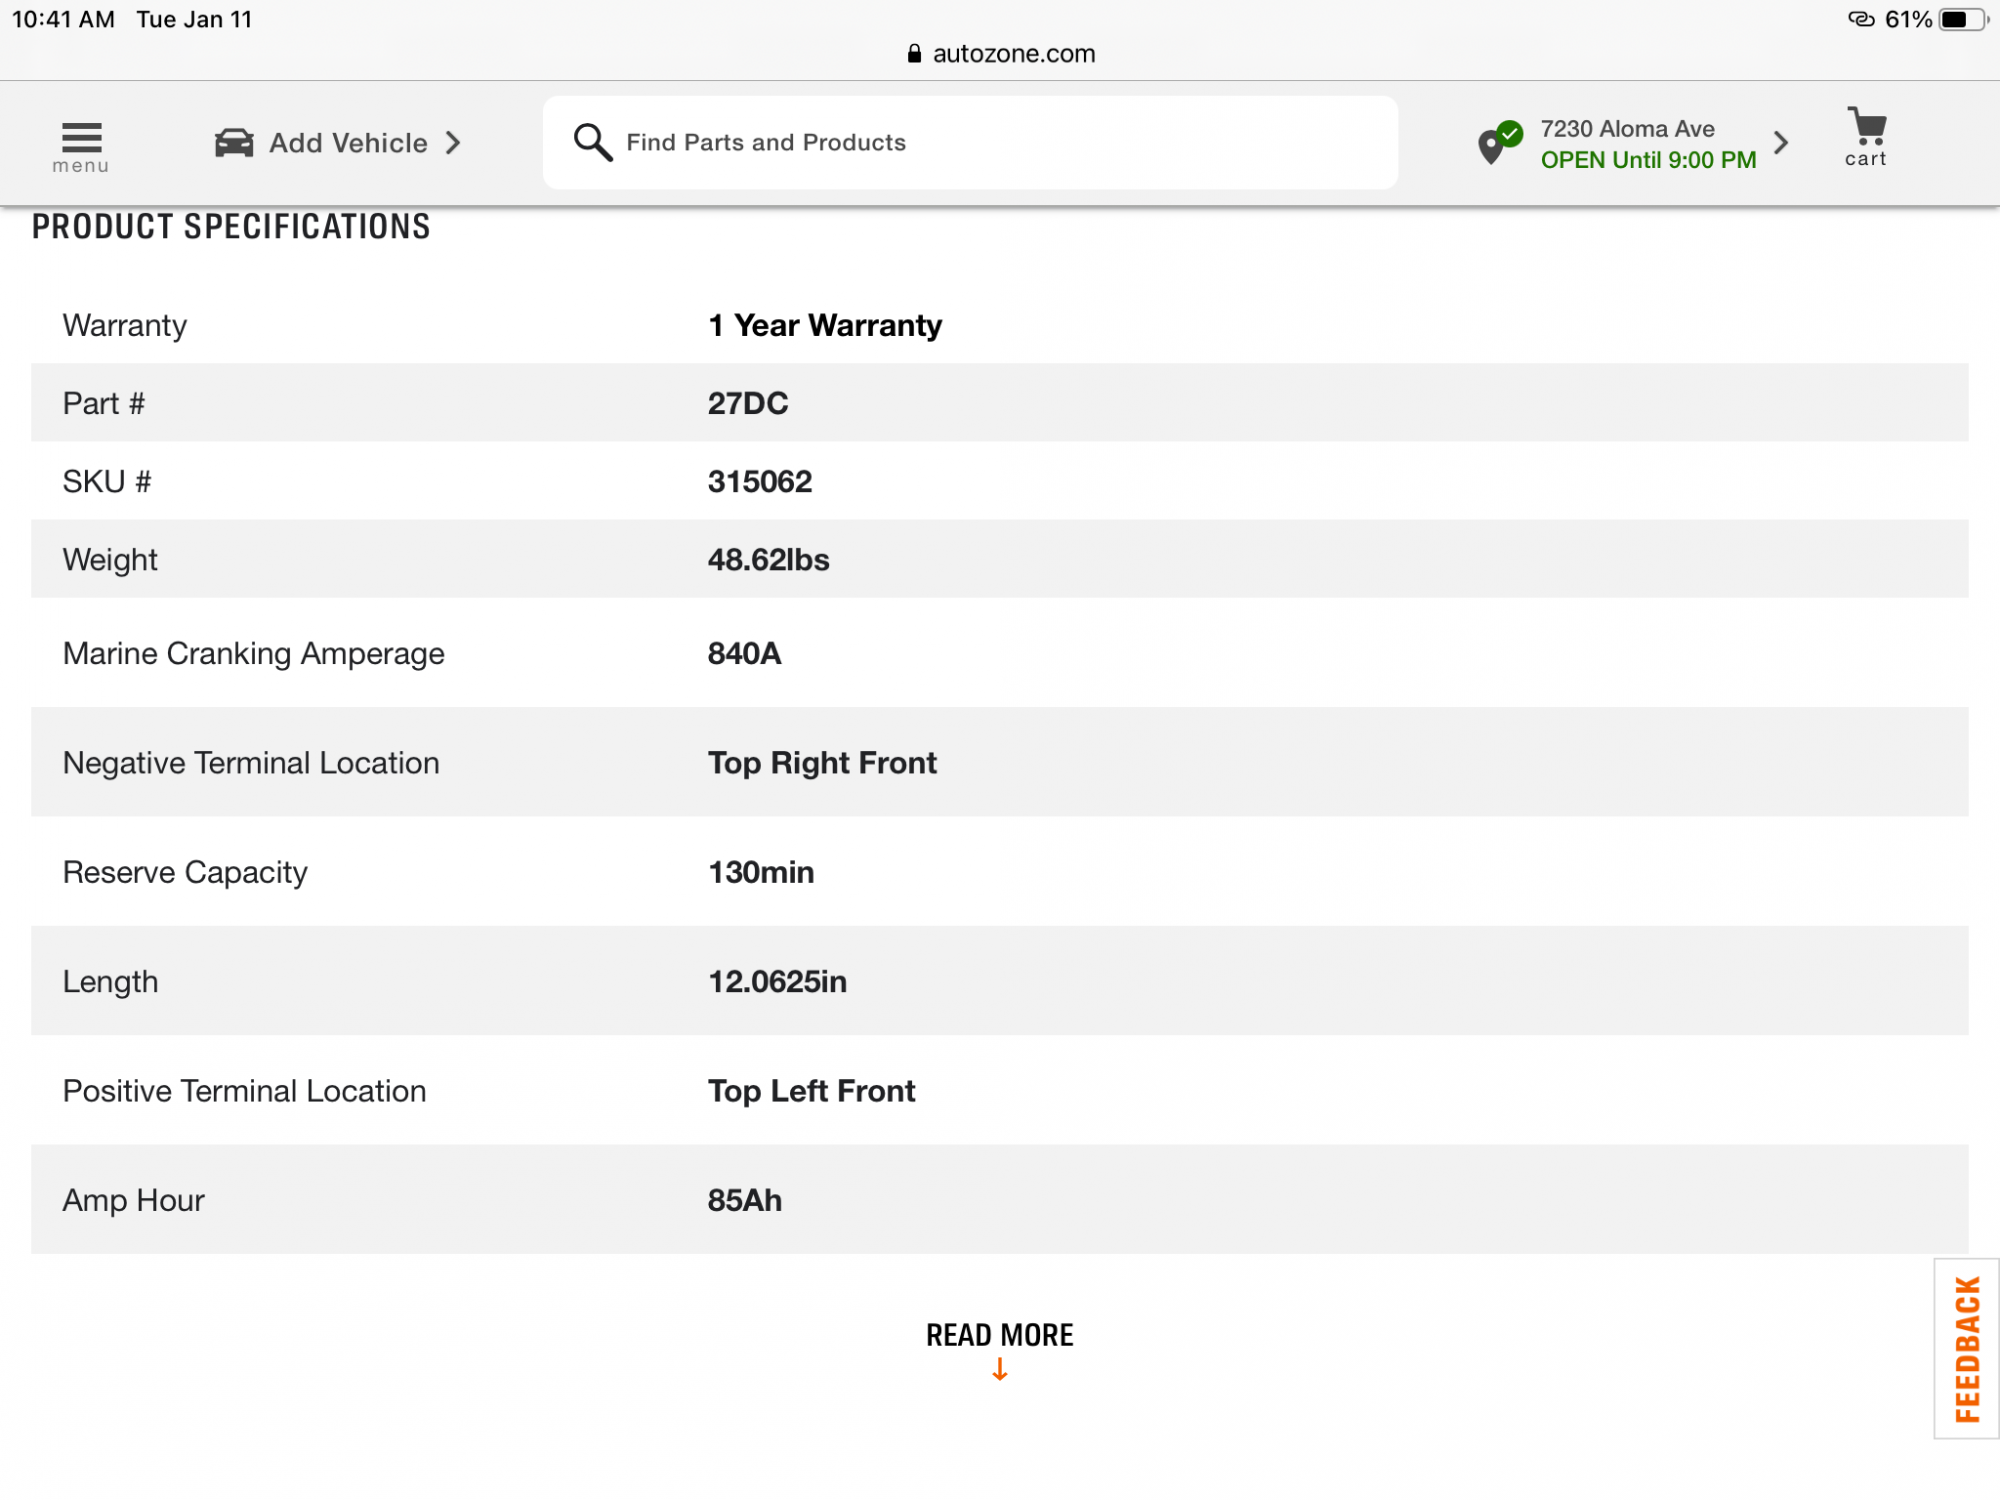Viewport: 2000px width, 1500px height.
Task: Select the weight value 48.62lbs
Action: pos(769,559)
